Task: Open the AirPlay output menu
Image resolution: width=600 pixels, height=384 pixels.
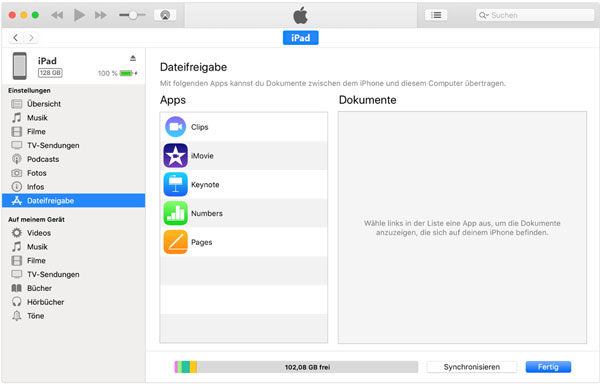Action: click(165, 15)
